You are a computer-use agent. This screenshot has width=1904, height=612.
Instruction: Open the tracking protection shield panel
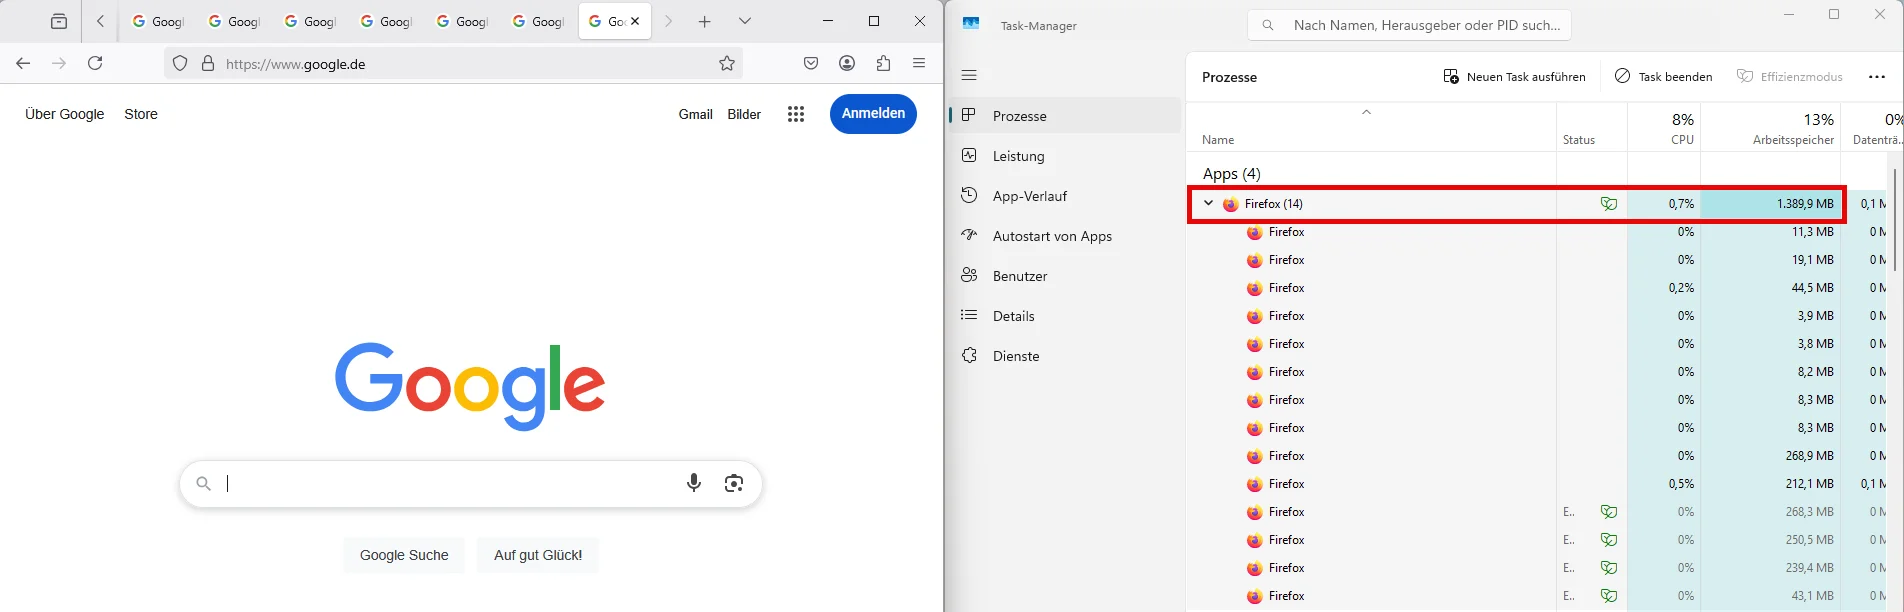180,63
